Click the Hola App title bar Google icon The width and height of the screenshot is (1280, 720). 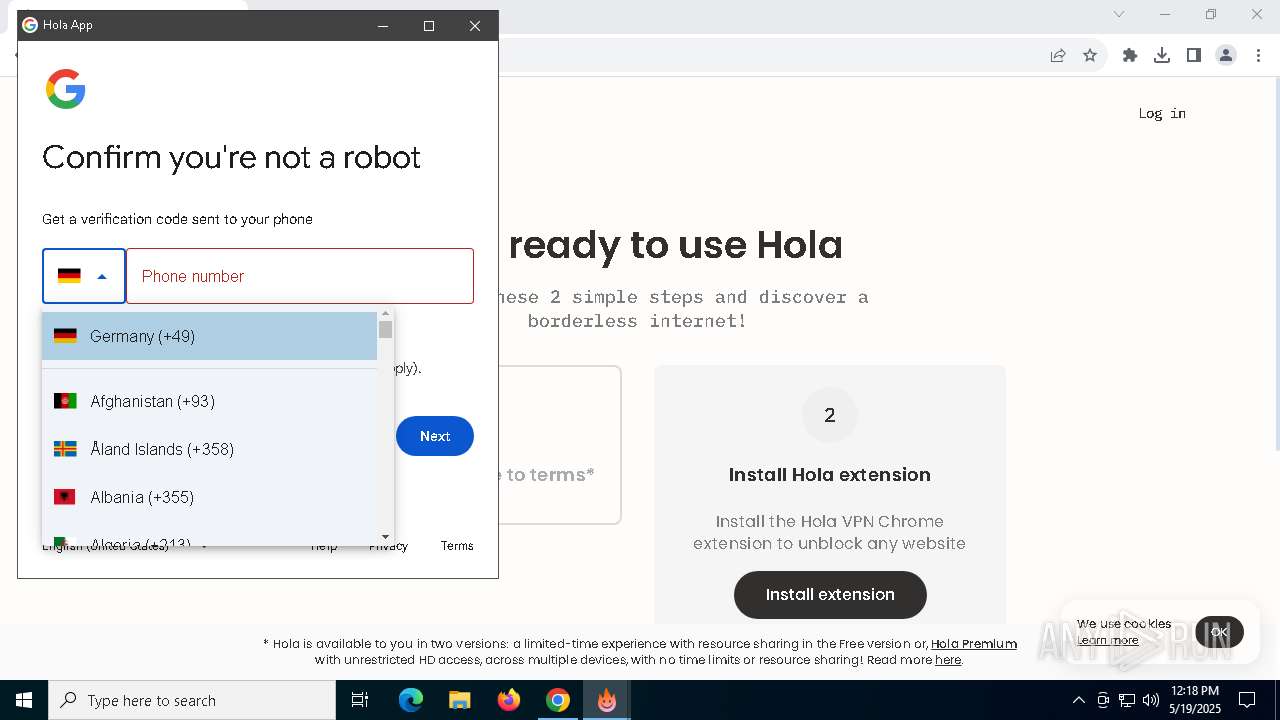click(30, 25)
